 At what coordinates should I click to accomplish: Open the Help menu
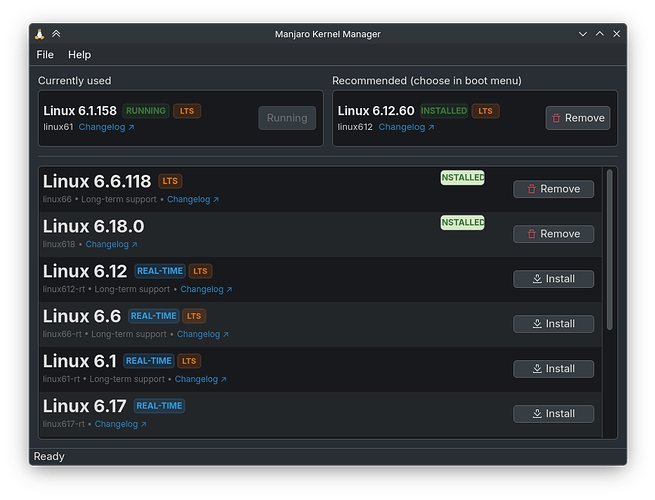coord(79,55)
